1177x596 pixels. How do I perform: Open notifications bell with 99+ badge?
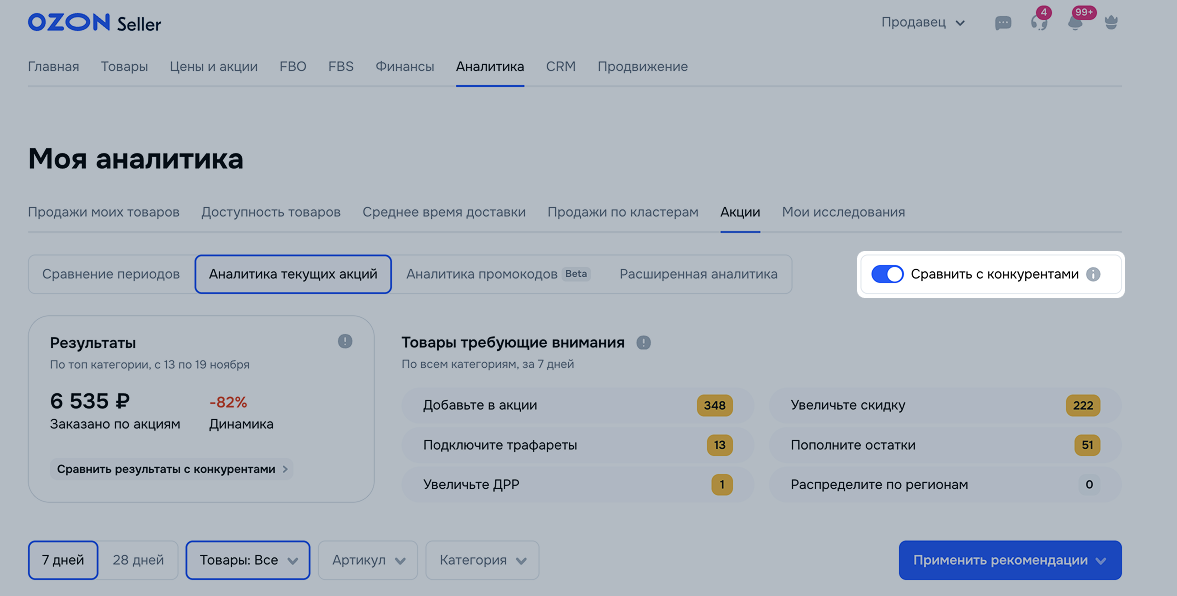point(1075,23)
